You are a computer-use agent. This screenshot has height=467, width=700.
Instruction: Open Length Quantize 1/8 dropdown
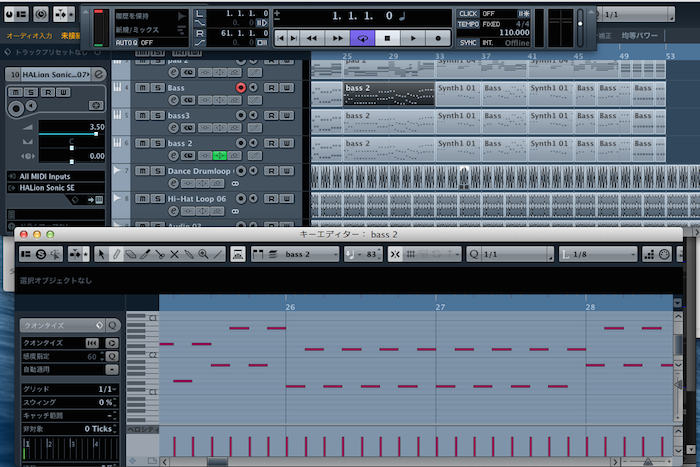pyautogui.click(x=598, y=254)
